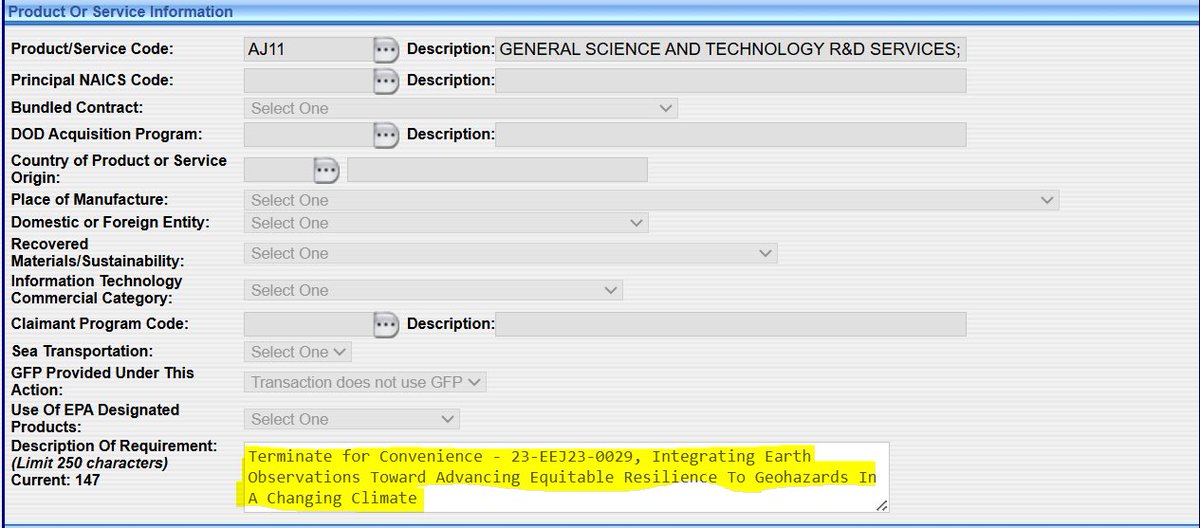This screenshot has width=1200, height=528.
Task: Click the Principal NAICS Code input field
Action: click(x=308, y=81)
